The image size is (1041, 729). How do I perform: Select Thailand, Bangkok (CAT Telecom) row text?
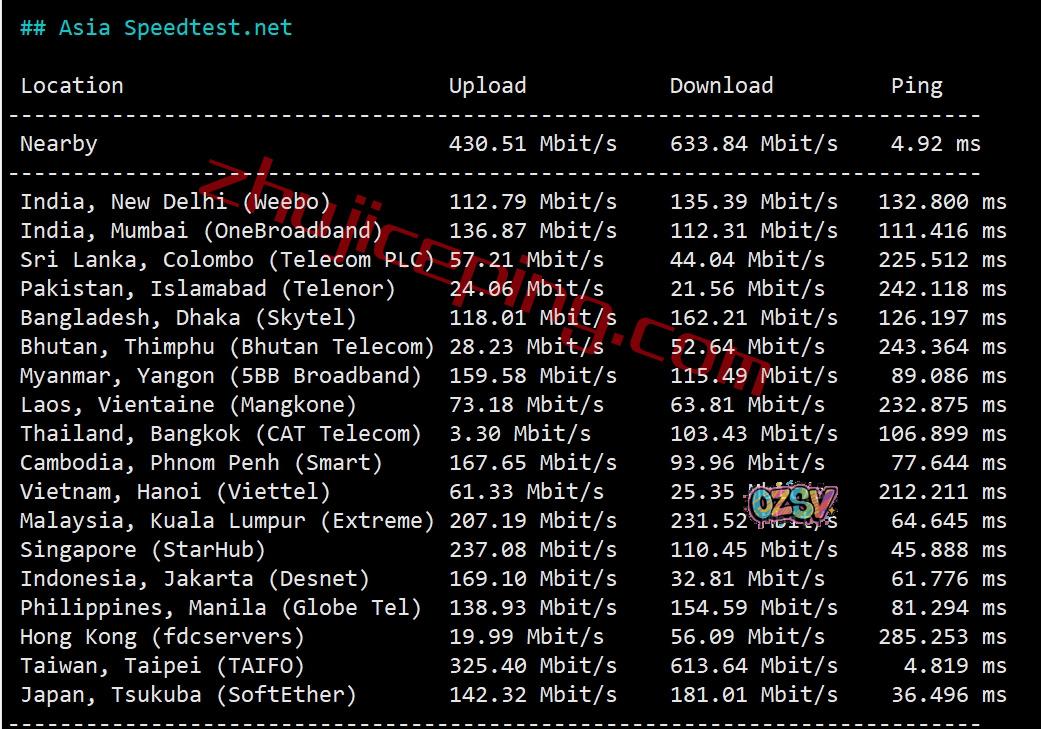click(x=220, y=434)
